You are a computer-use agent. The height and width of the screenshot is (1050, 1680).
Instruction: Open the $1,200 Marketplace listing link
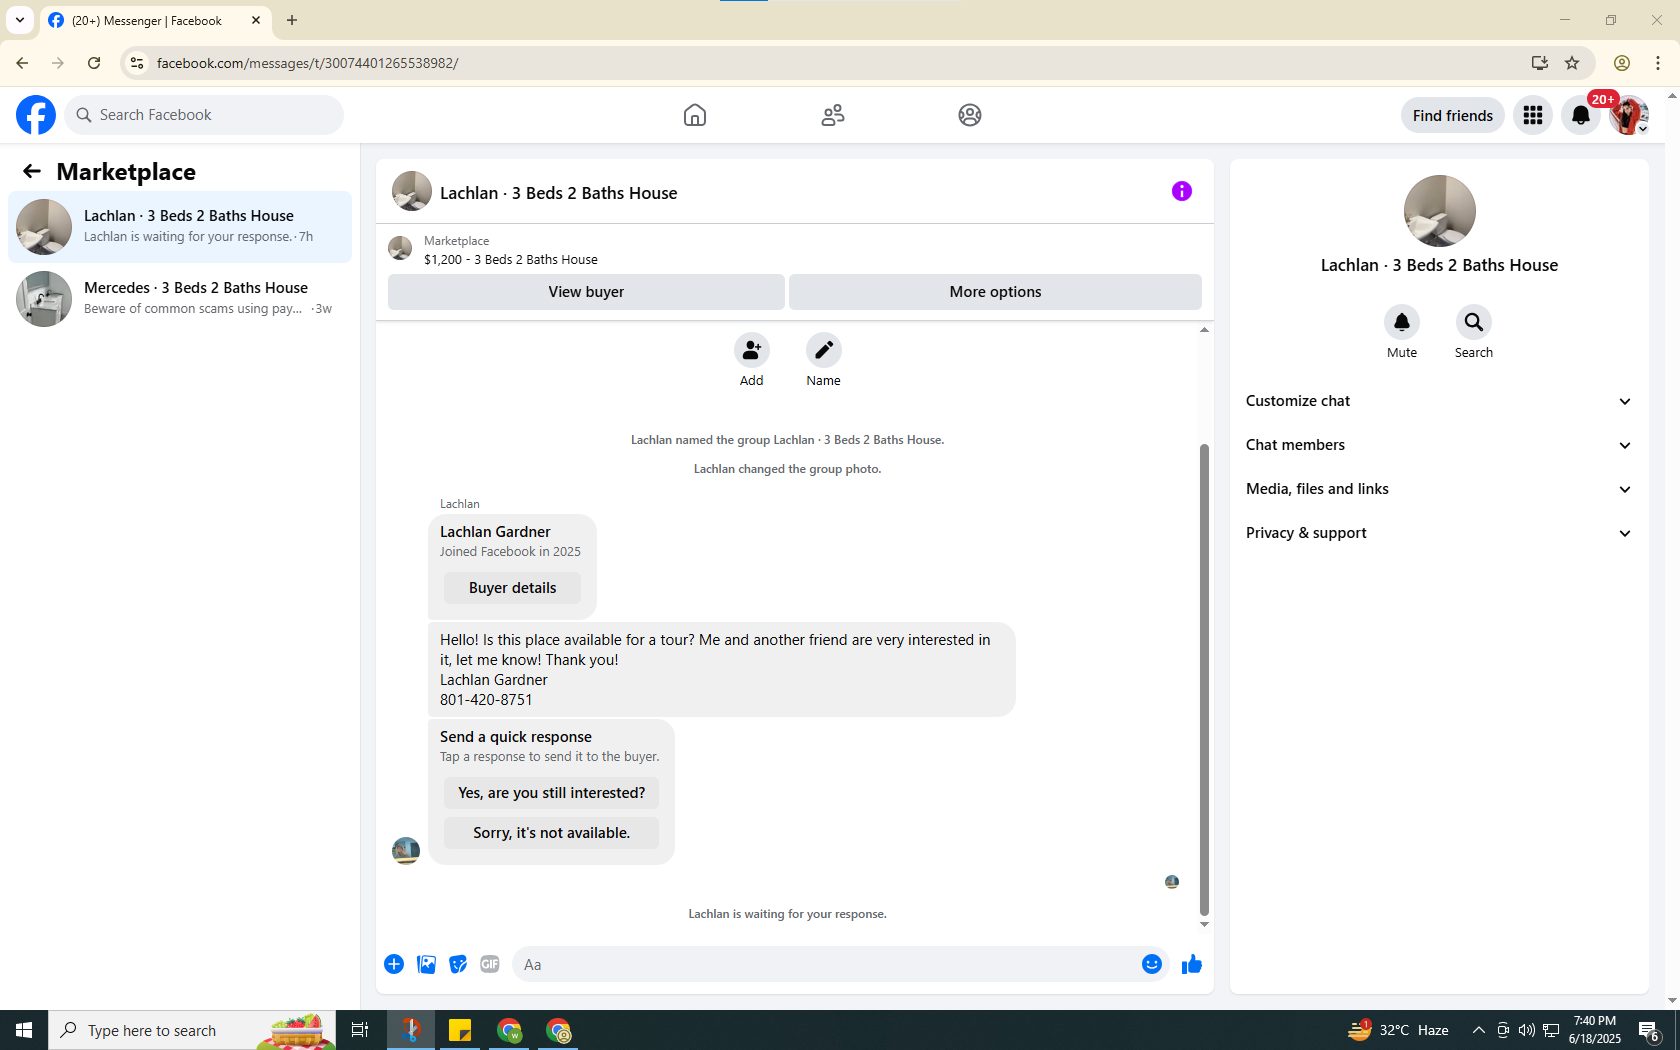pyautogui.click(x=511, y=259)
